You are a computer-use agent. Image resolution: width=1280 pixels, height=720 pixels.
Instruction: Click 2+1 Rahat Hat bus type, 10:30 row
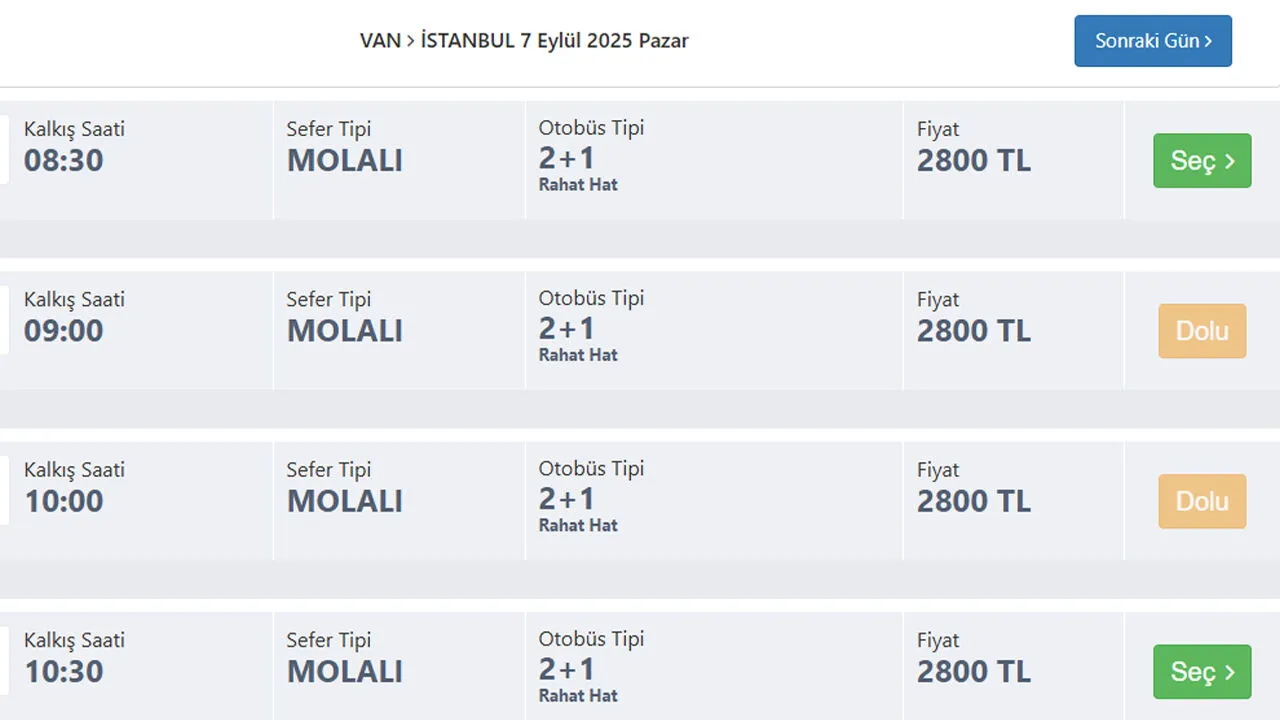[x=579, y=678]
